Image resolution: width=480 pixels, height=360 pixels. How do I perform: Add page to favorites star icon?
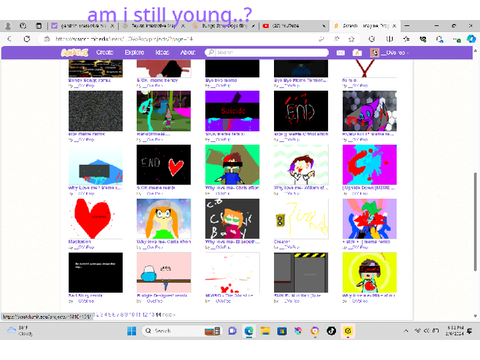(x=351, y=39)
